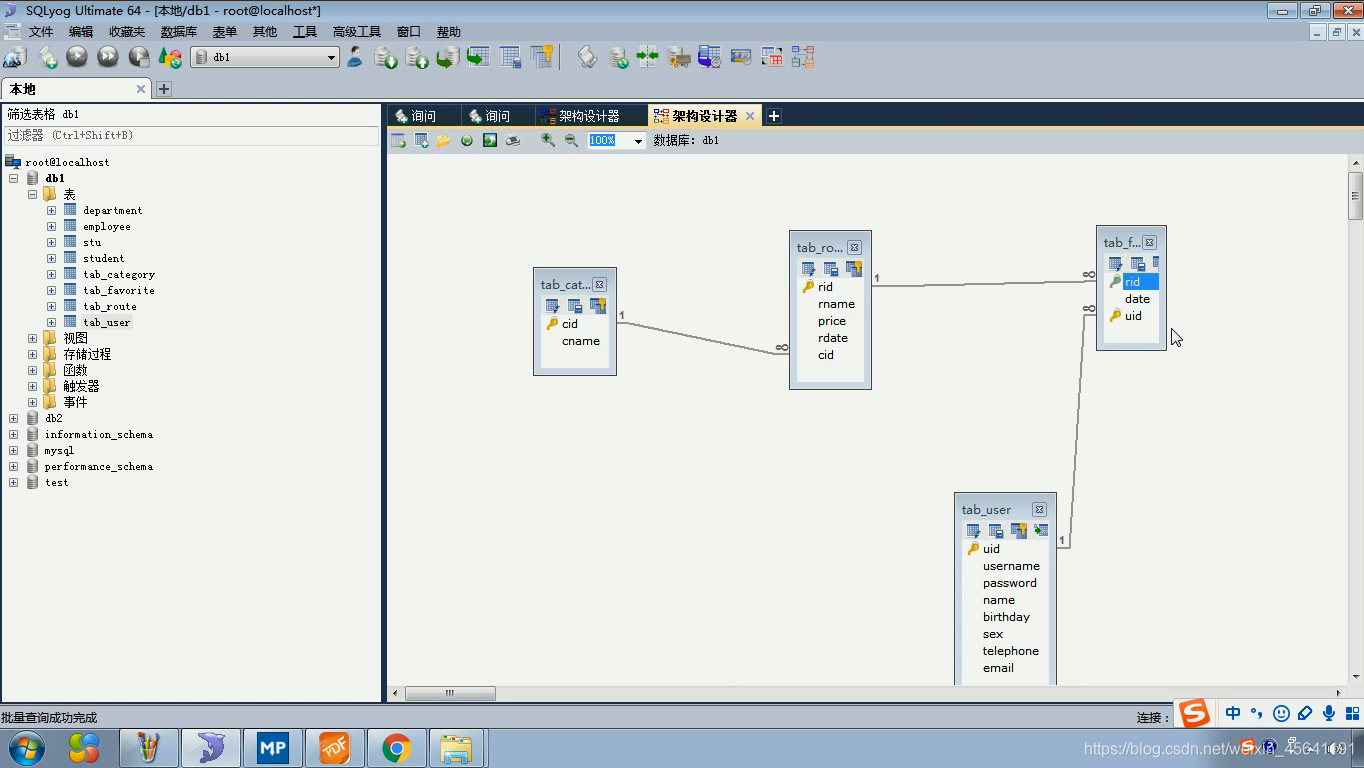Click the horizontal scrollbar thumb of canvas
This screenshot has width=1364, height=768.
(450, 693)
